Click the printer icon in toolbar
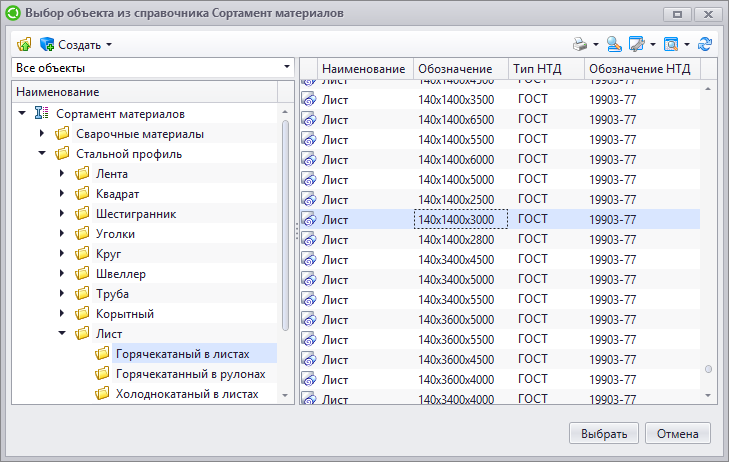This screenshot has height=462, width=729. (x=580, y=45)
